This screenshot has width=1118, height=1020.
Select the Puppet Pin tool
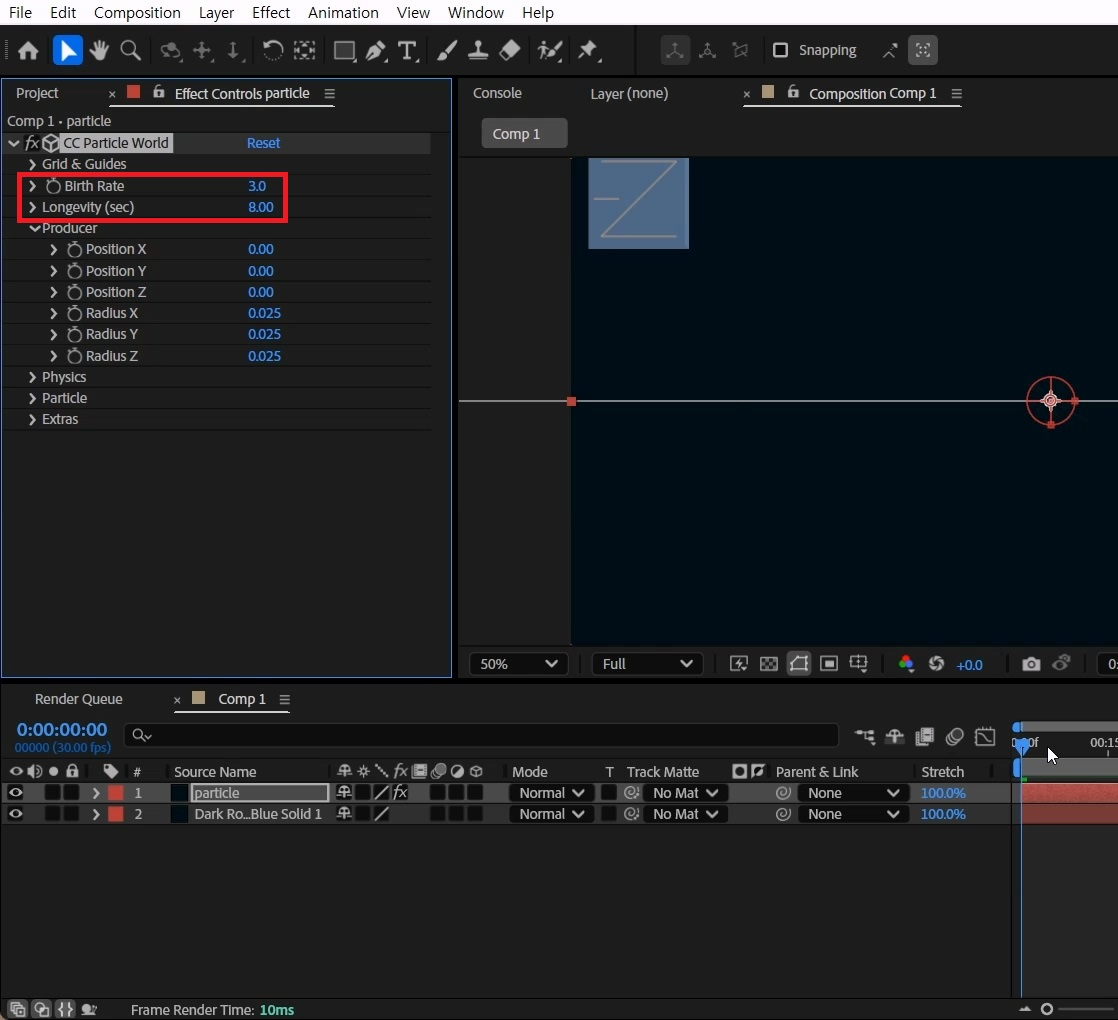(588, 51)
